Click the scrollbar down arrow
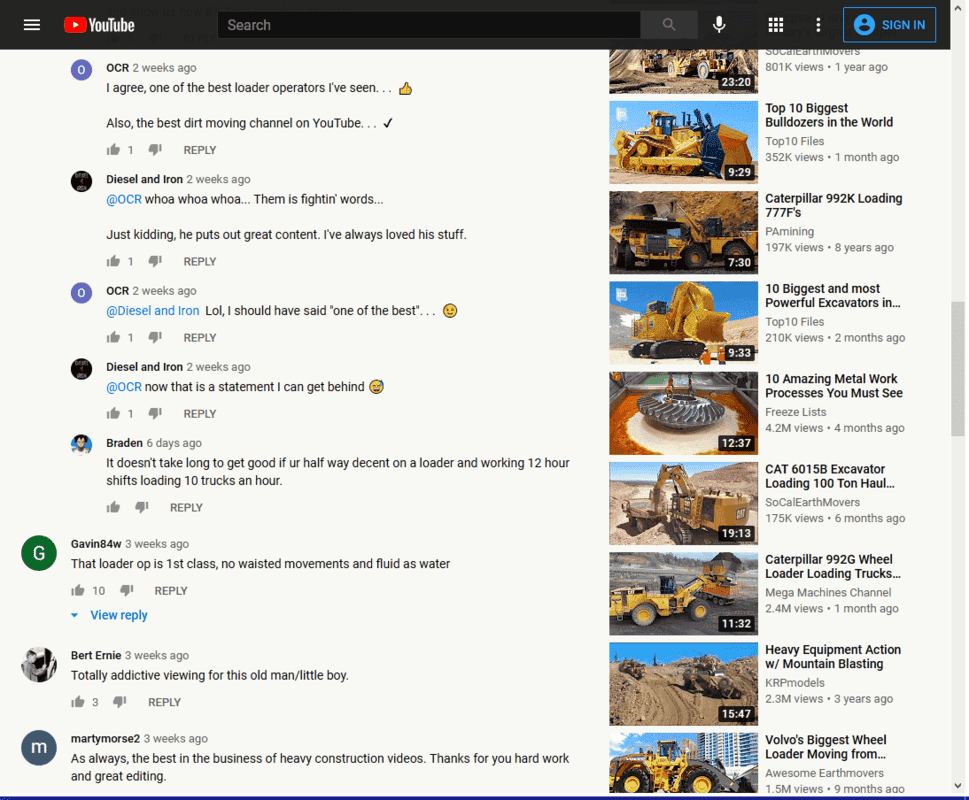969x800 pixels. [x=958, y=786]
